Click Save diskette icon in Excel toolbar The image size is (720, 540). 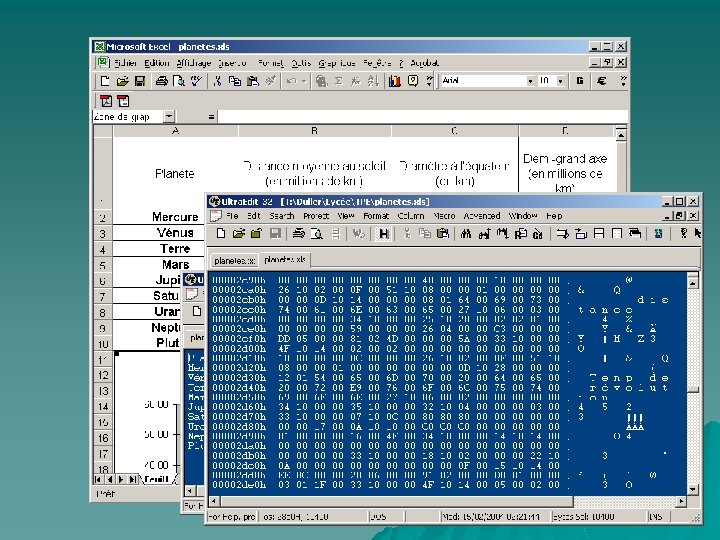pyautogui.click(x=140, y=81)
